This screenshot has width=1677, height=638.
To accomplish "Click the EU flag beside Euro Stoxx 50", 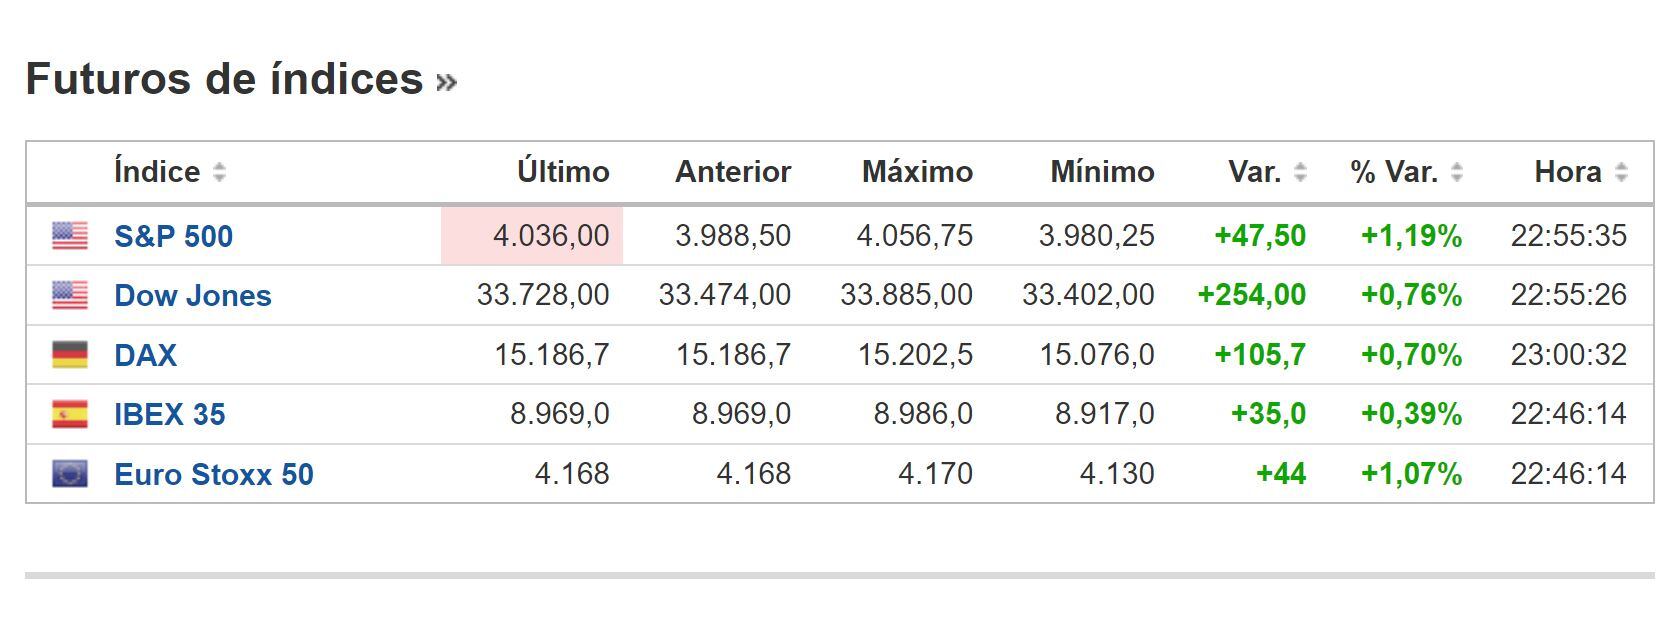I will point(68,473).
